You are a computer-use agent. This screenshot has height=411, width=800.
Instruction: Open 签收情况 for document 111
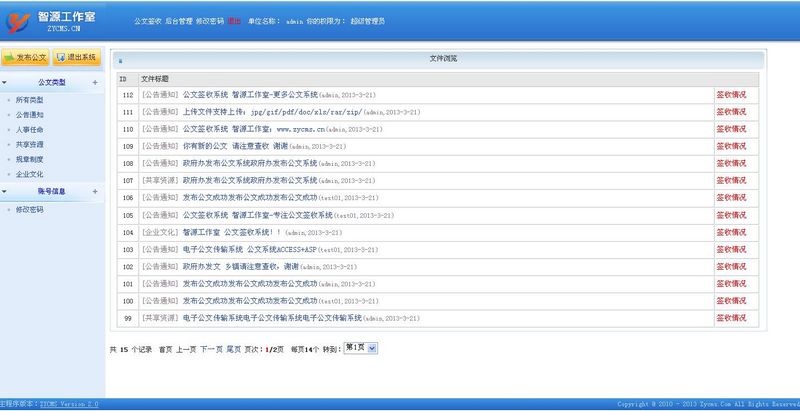[x=731, y=112]
